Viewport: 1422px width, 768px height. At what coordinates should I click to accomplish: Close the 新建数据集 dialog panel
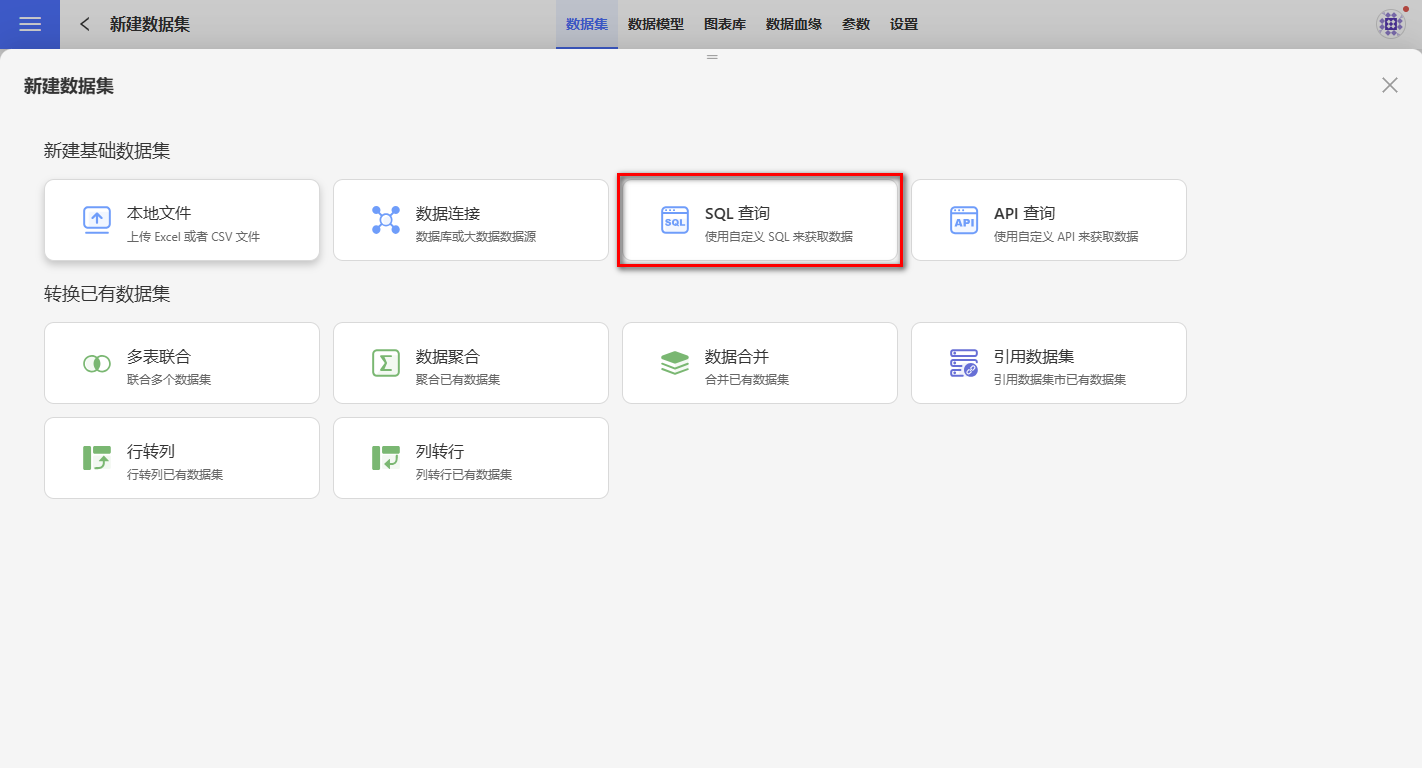[1390, 85]
